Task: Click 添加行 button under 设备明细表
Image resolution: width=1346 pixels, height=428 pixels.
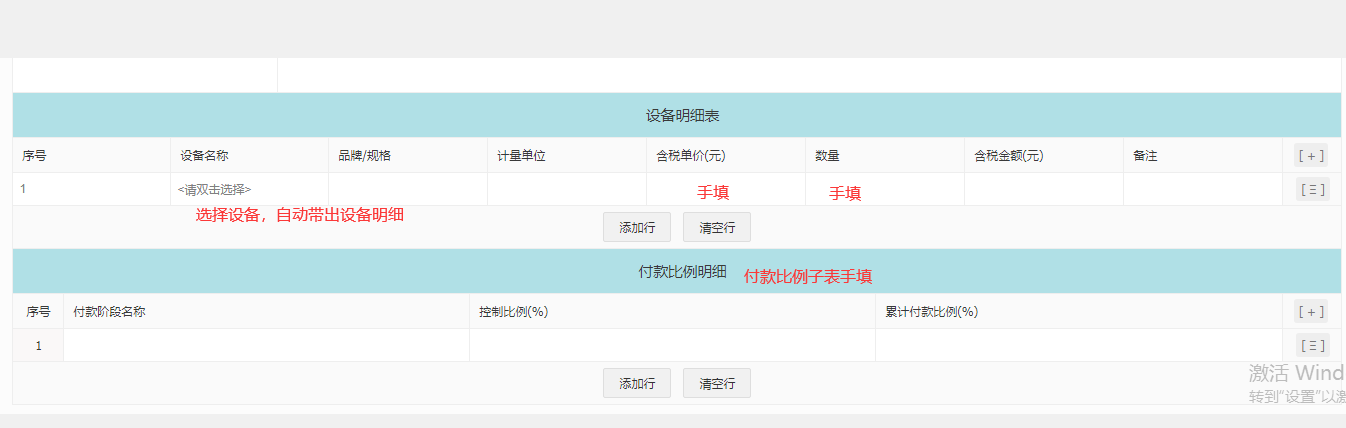Action: click(x=637, y=227)
